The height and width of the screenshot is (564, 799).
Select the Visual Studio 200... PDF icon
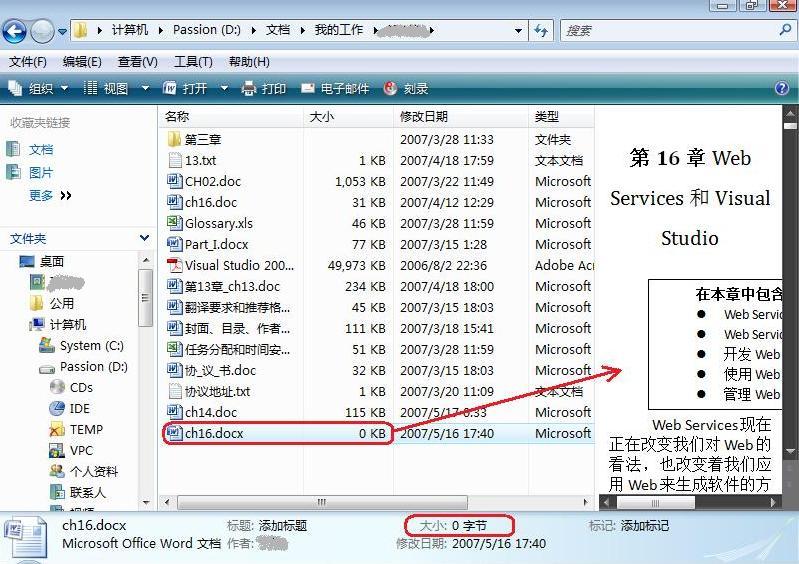174,265
